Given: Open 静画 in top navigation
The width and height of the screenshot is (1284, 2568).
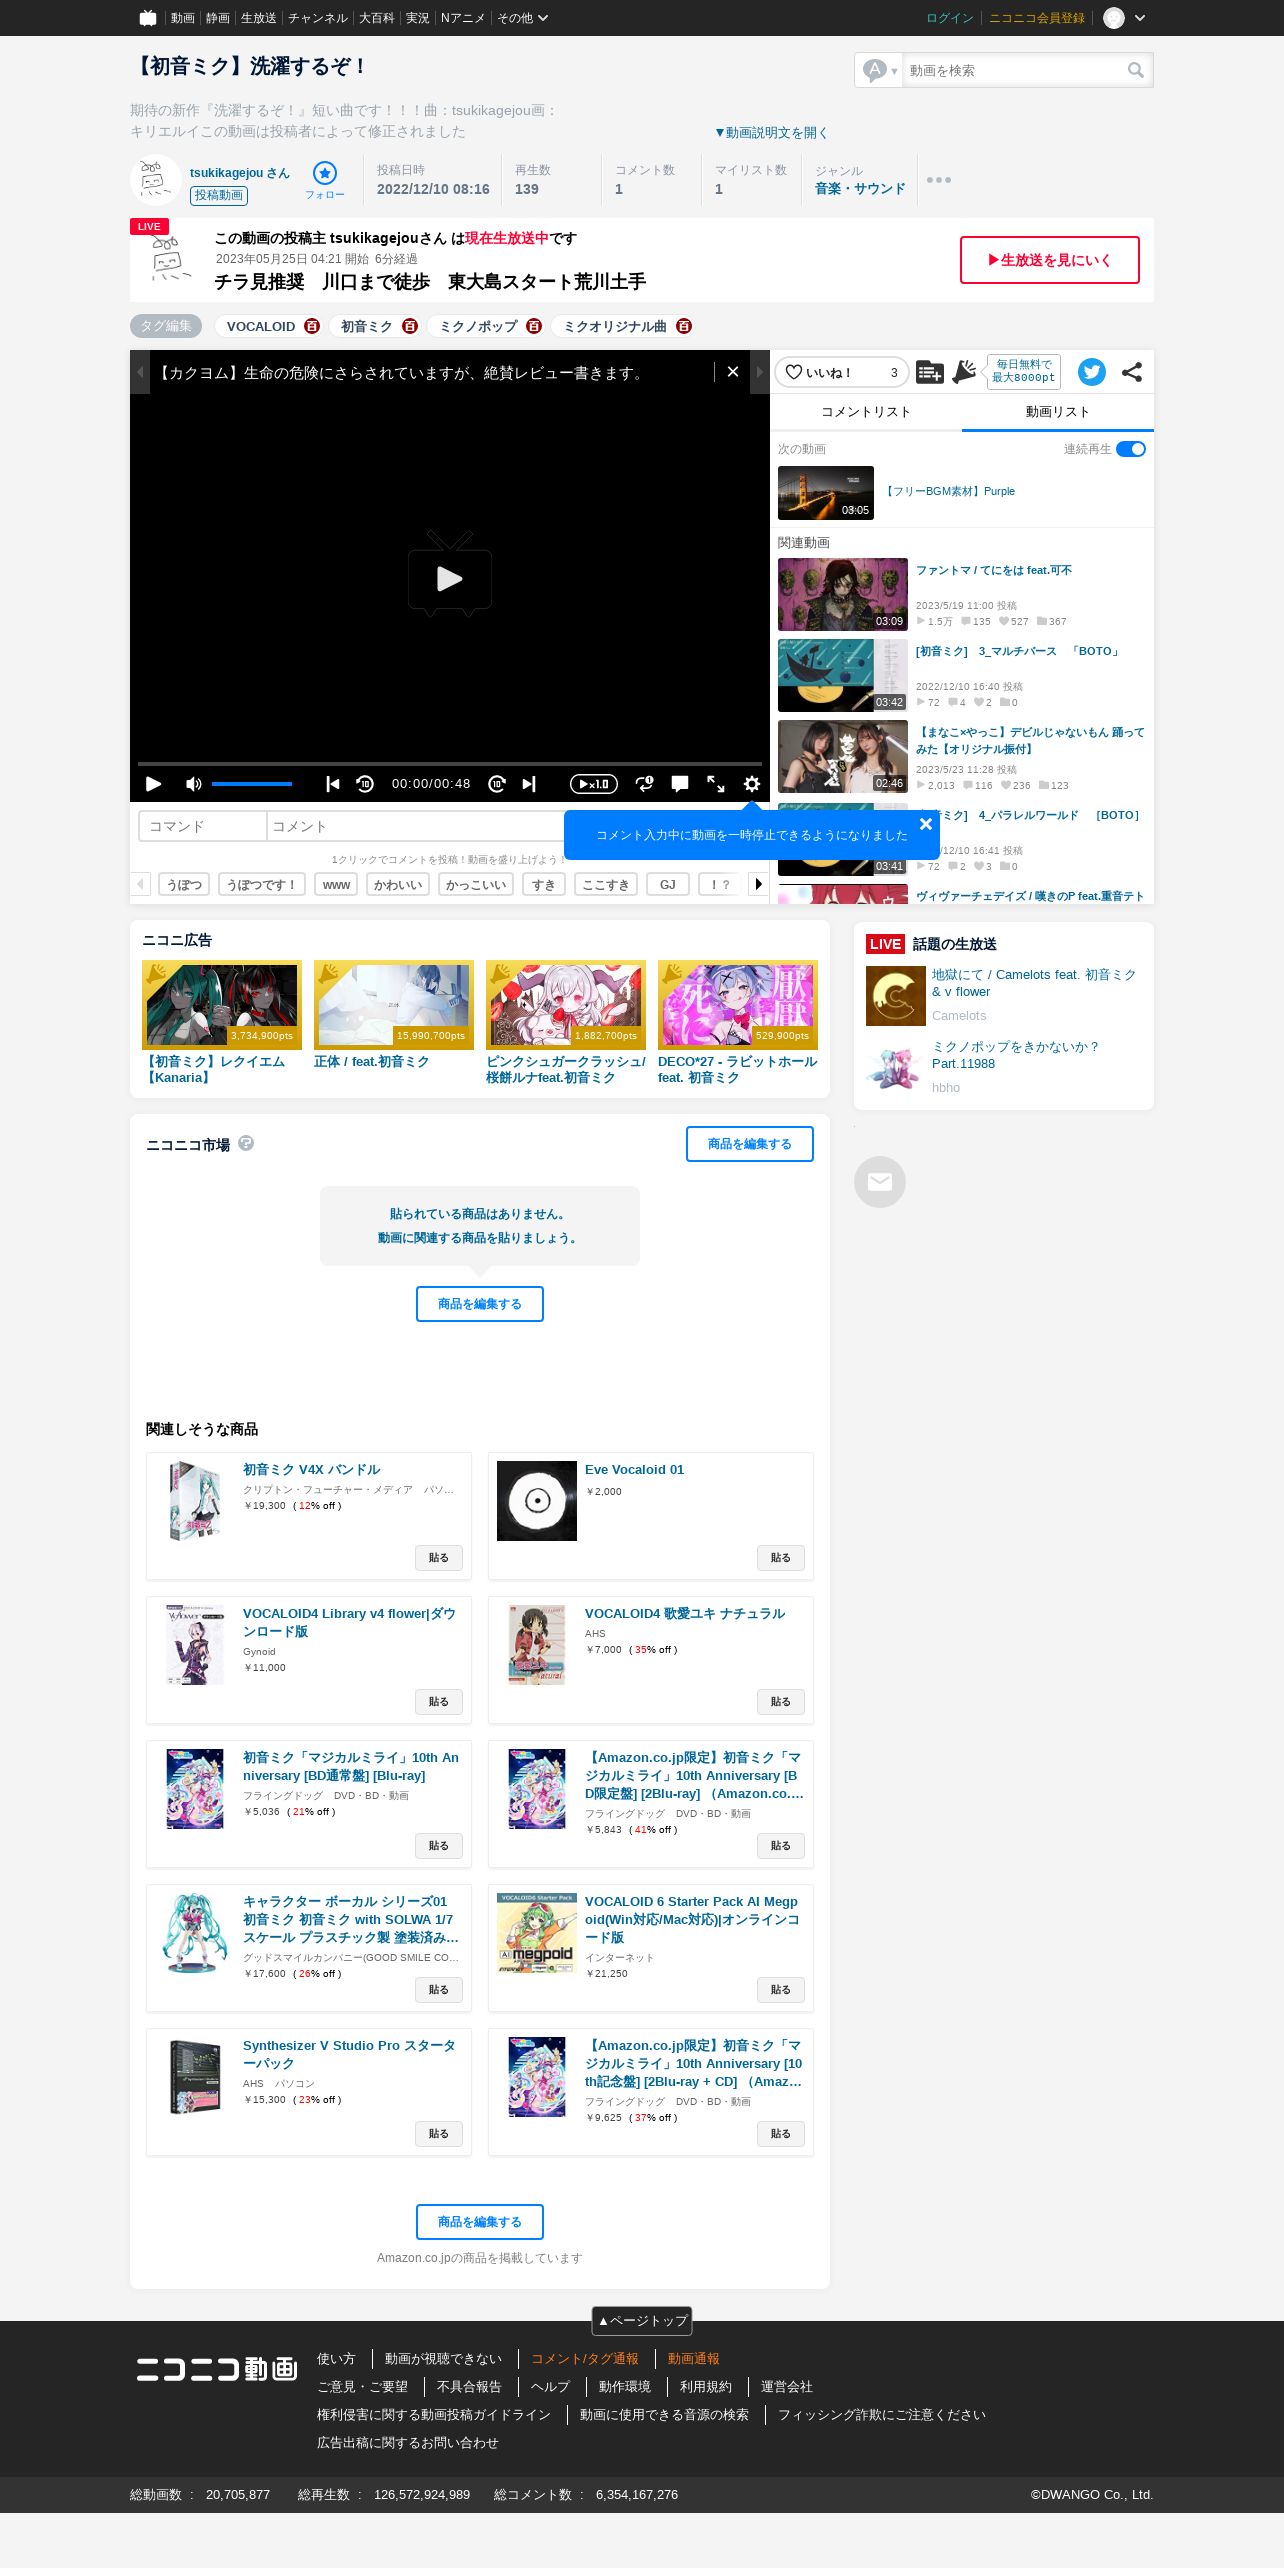Looking at the screenshot, I should (218, 18).
